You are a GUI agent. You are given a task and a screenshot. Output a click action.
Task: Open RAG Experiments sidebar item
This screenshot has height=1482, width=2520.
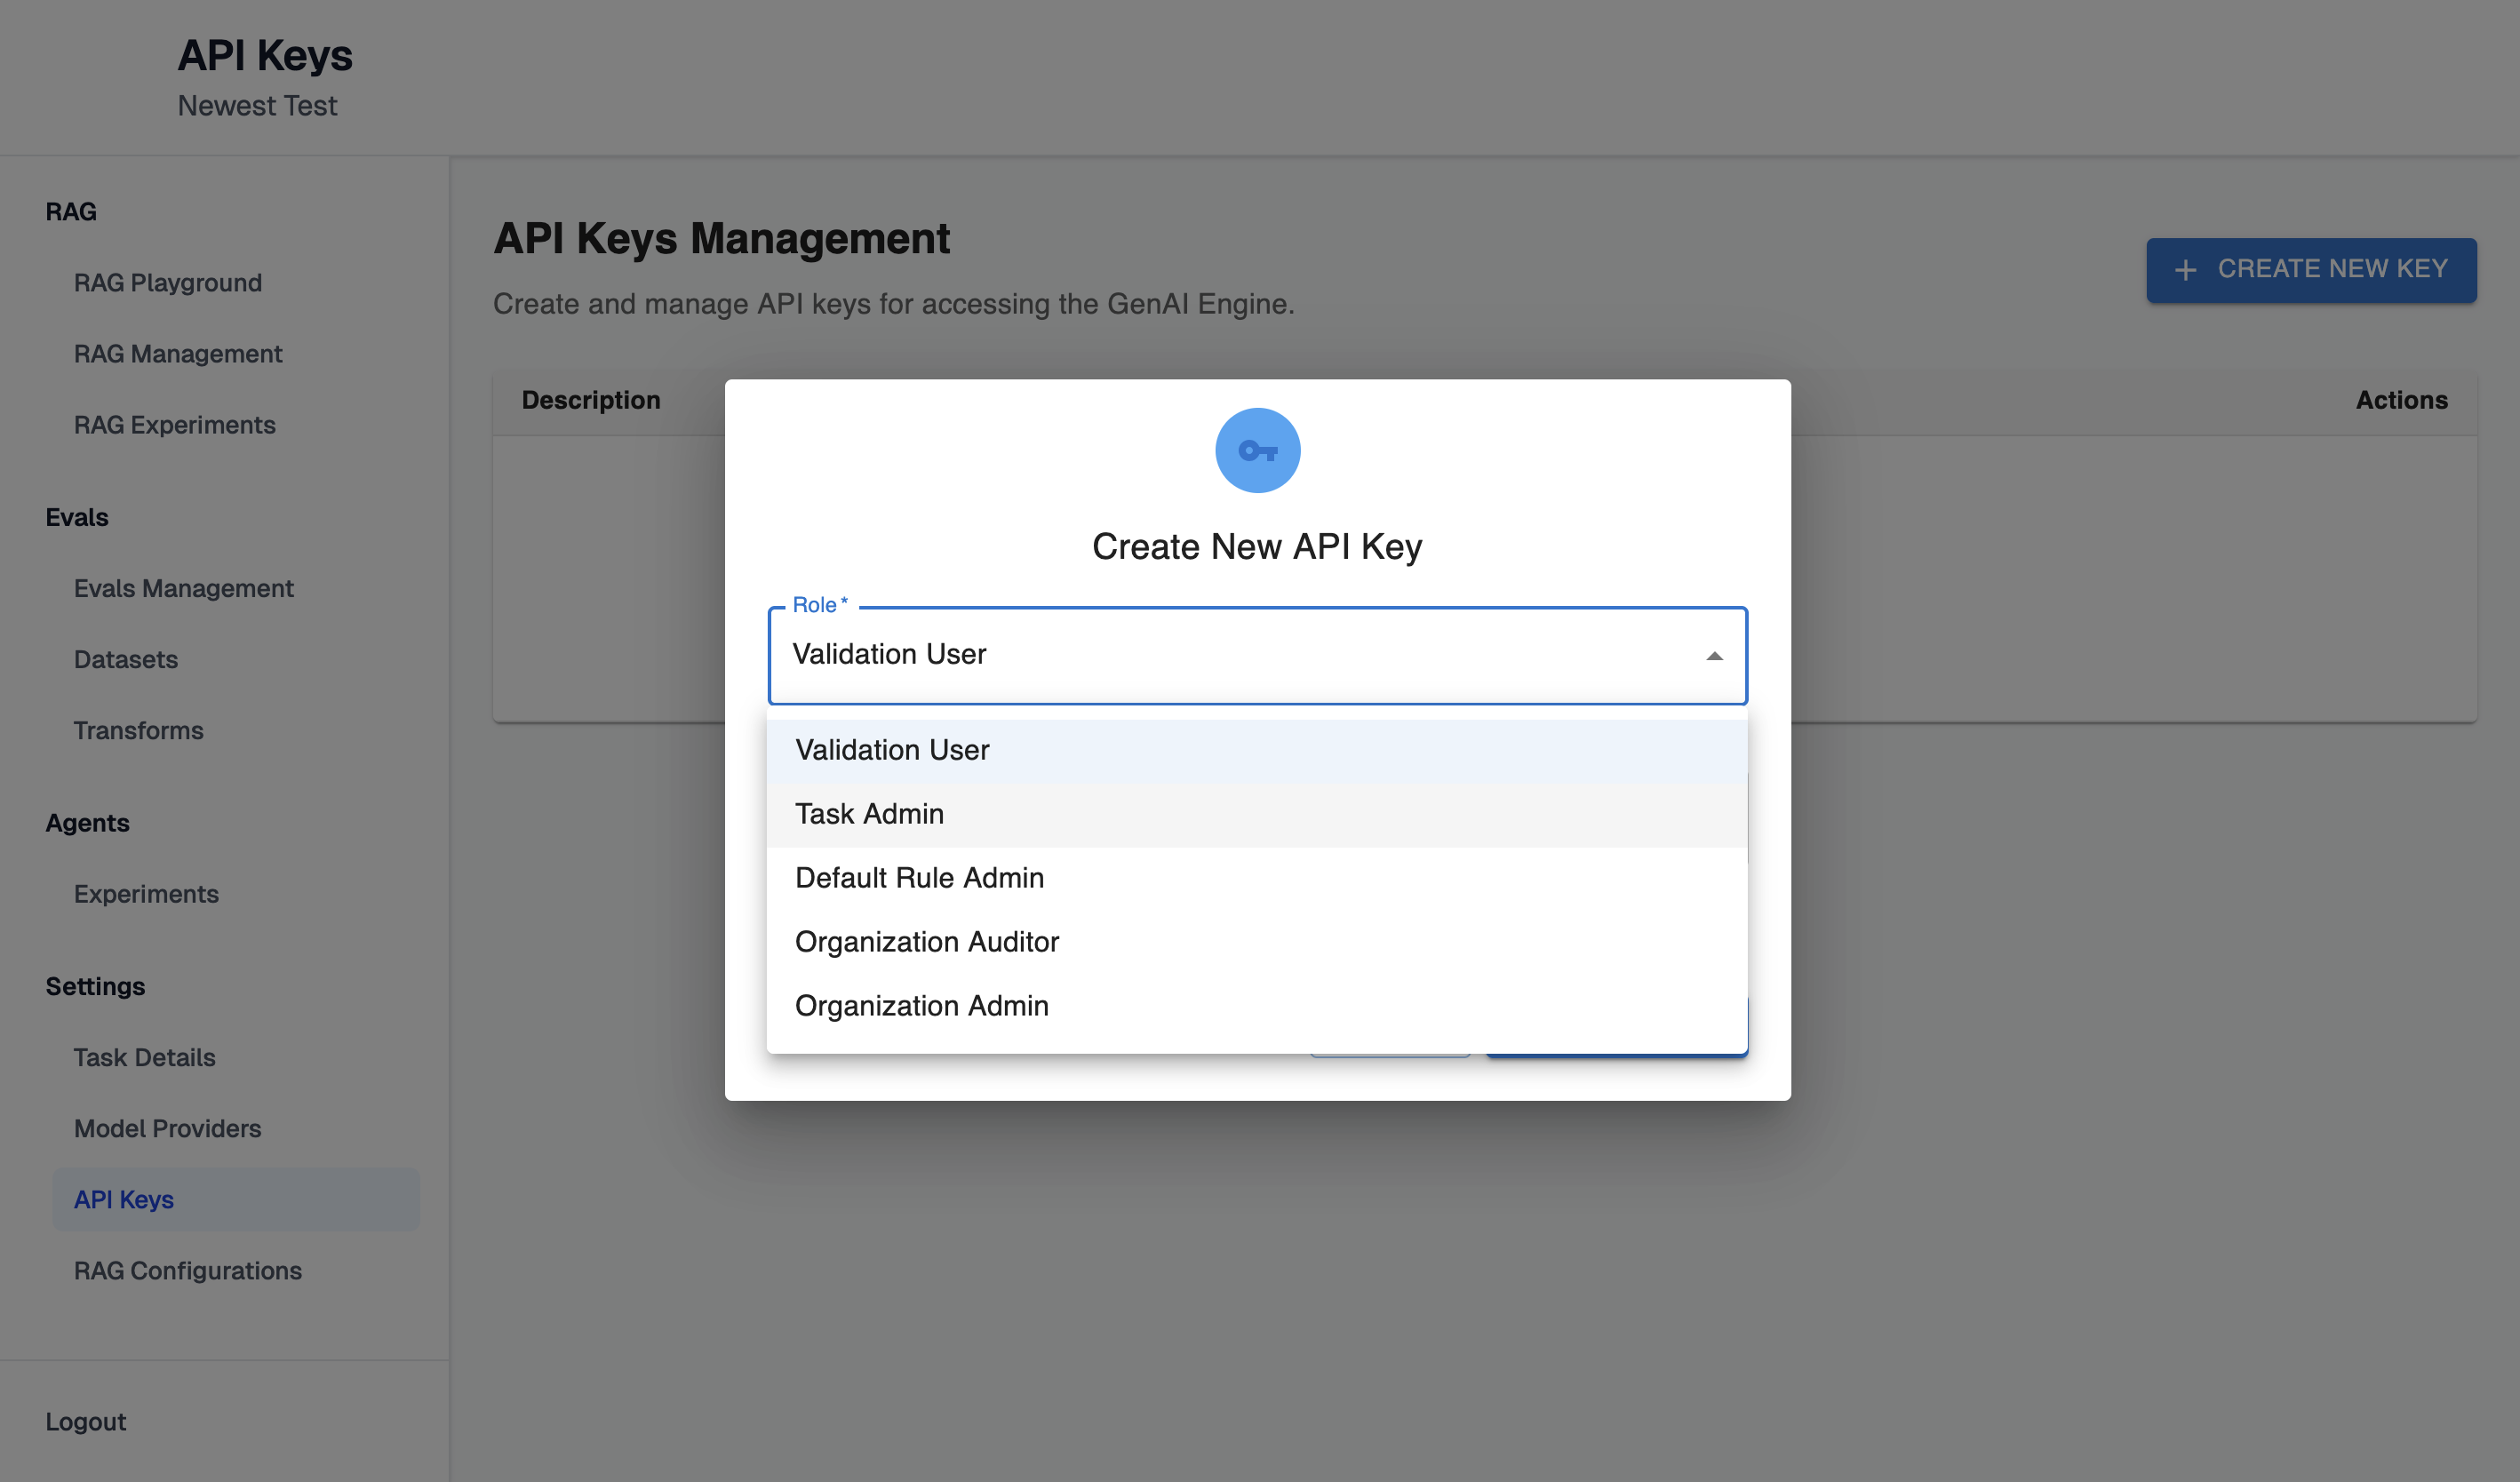175,425
